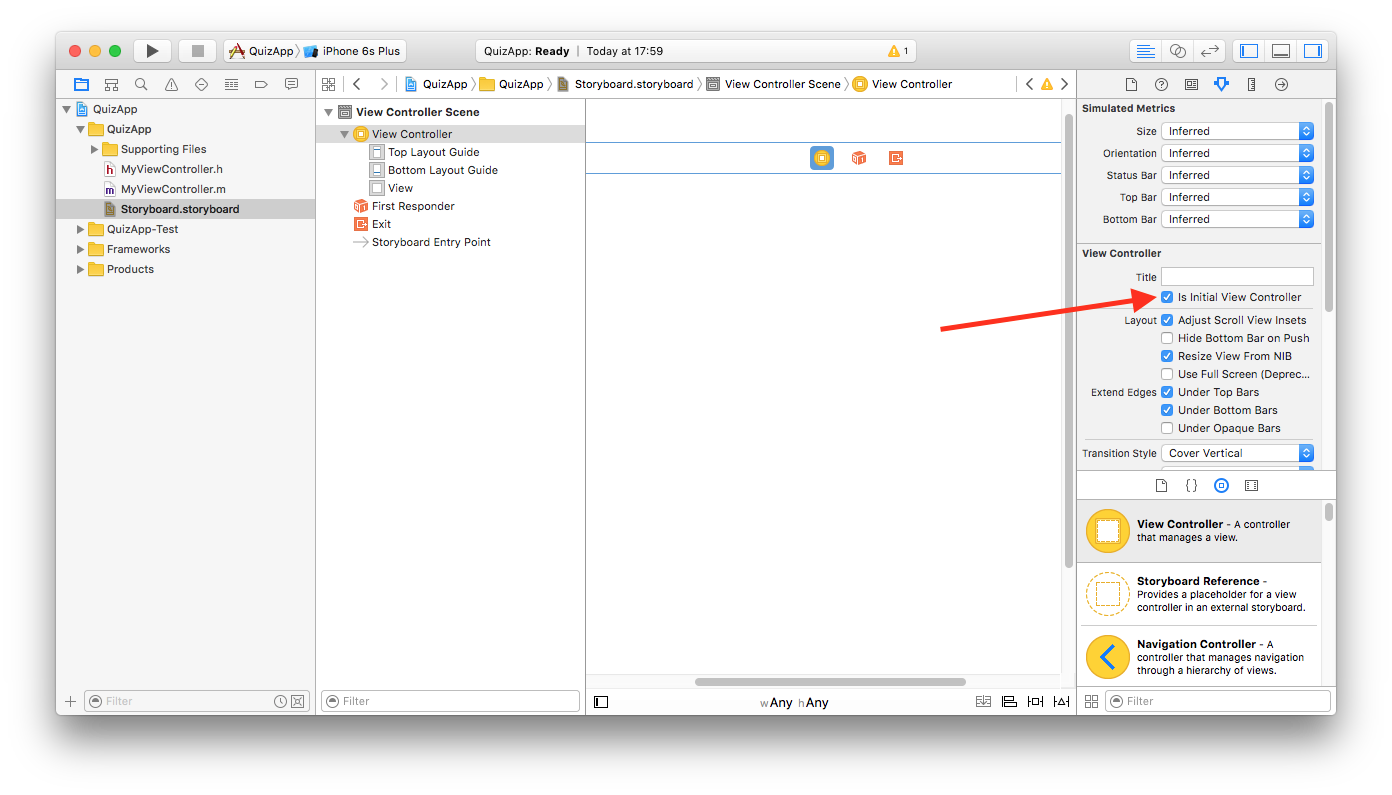Uncheck Is Initial View Controller
The image size is (1392, 795).
[1167, 297]
